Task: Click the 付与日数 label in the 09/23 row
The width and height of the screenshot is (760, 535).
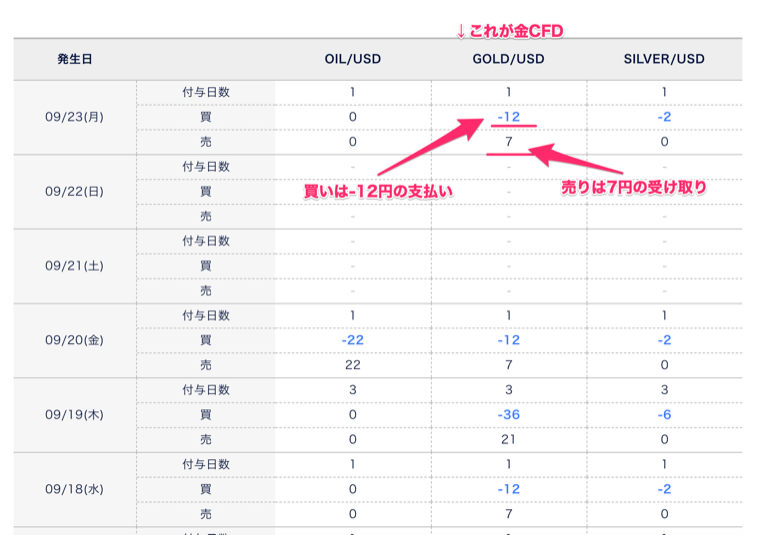Action: click(206, 92)
